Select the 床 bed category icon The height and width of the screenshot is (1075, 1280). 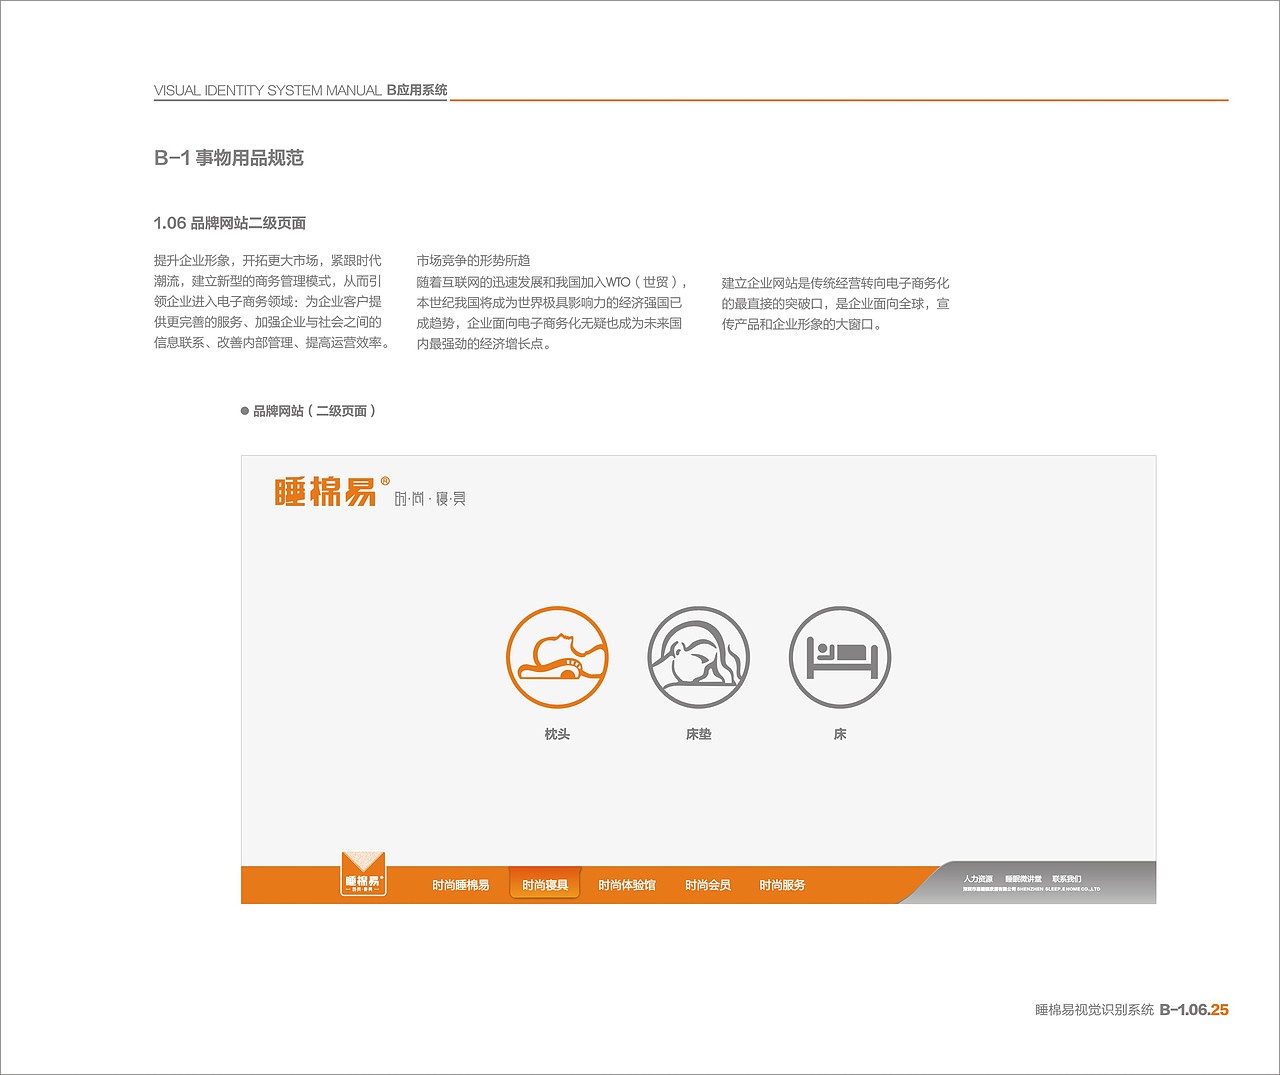pos(840,658)
